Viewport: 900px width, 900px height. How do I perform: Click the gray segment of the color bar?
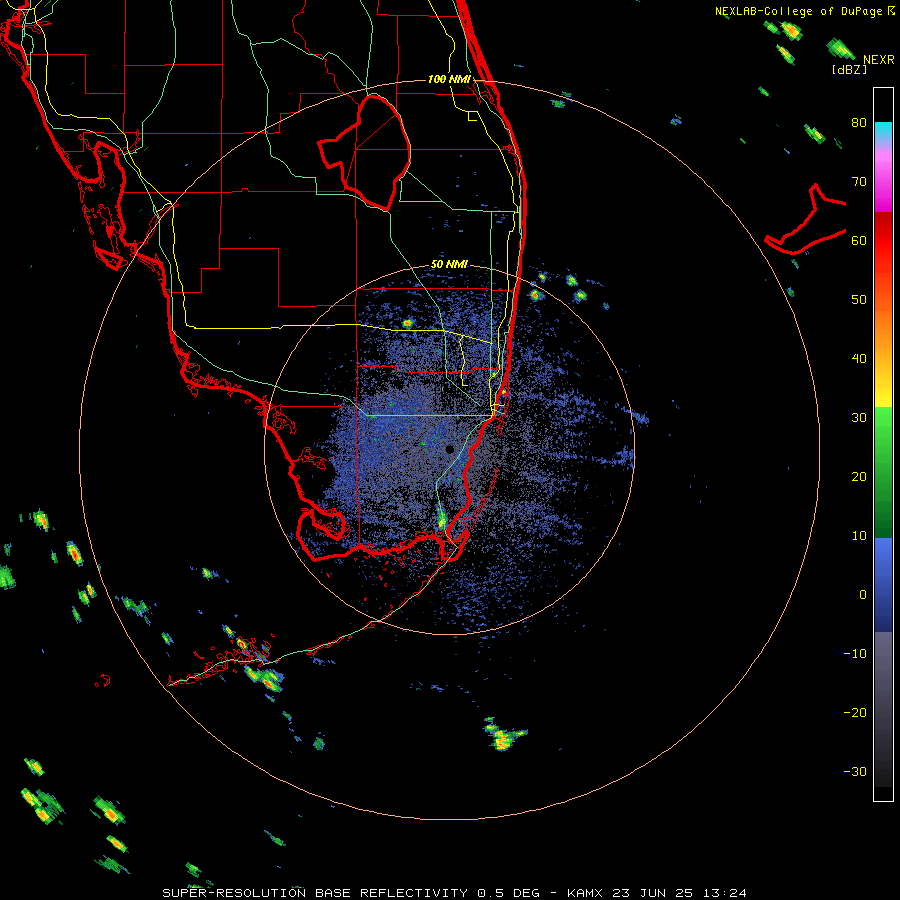coord(883,709)
